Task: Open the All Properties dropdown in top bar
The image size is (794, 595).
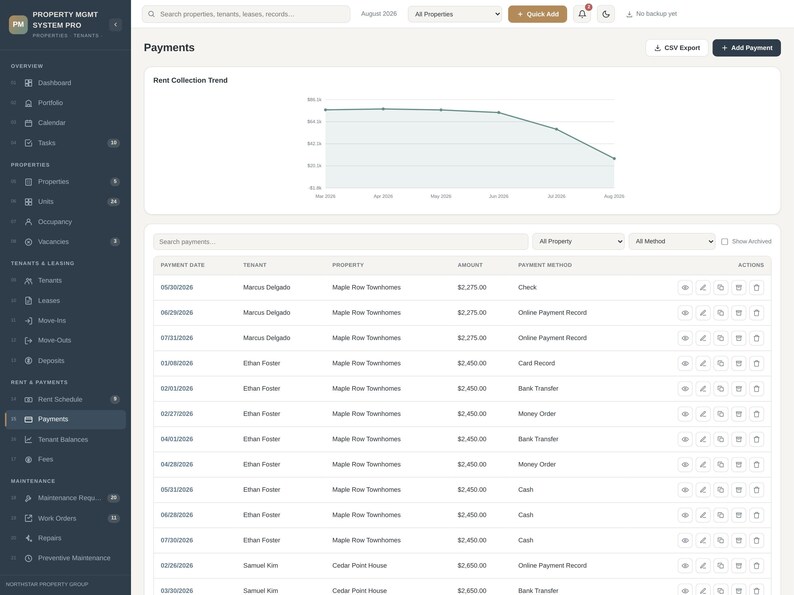Action: 455,14
